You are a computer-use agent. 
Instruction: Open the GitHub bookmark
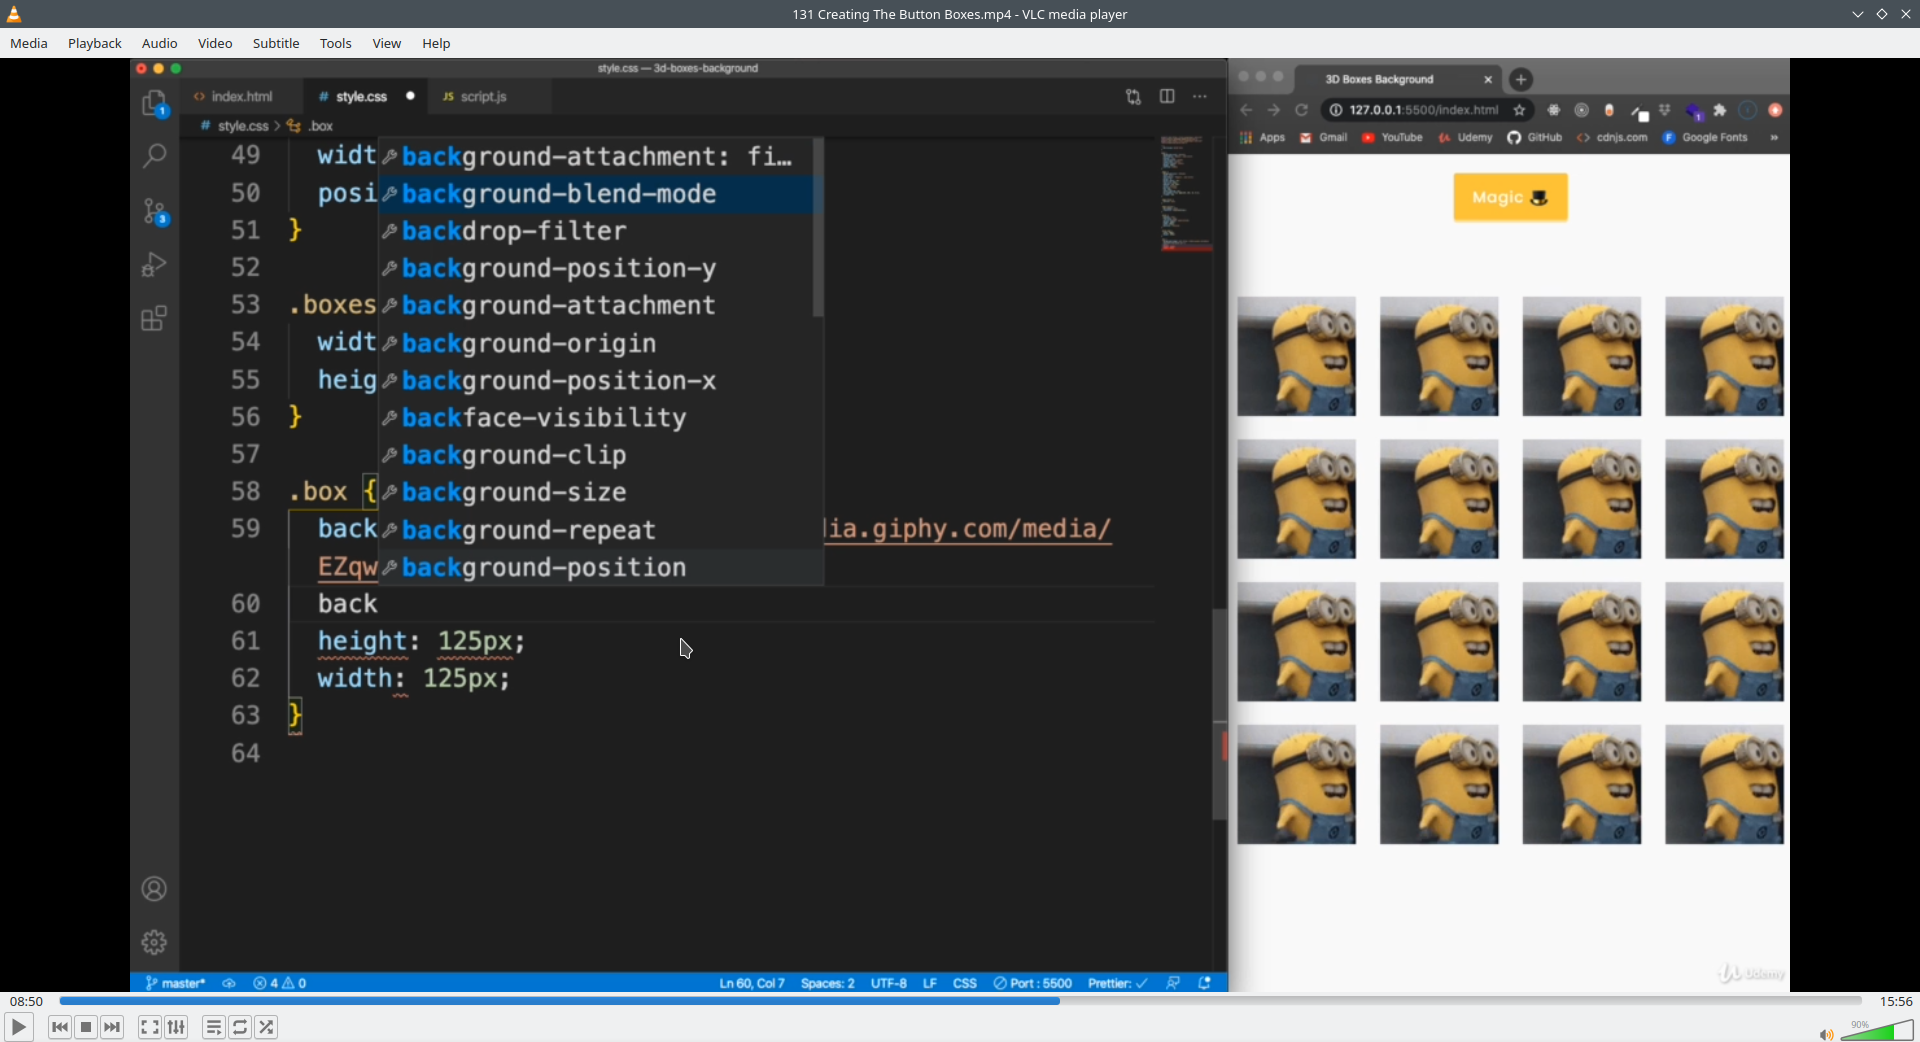pos(1535,138)
